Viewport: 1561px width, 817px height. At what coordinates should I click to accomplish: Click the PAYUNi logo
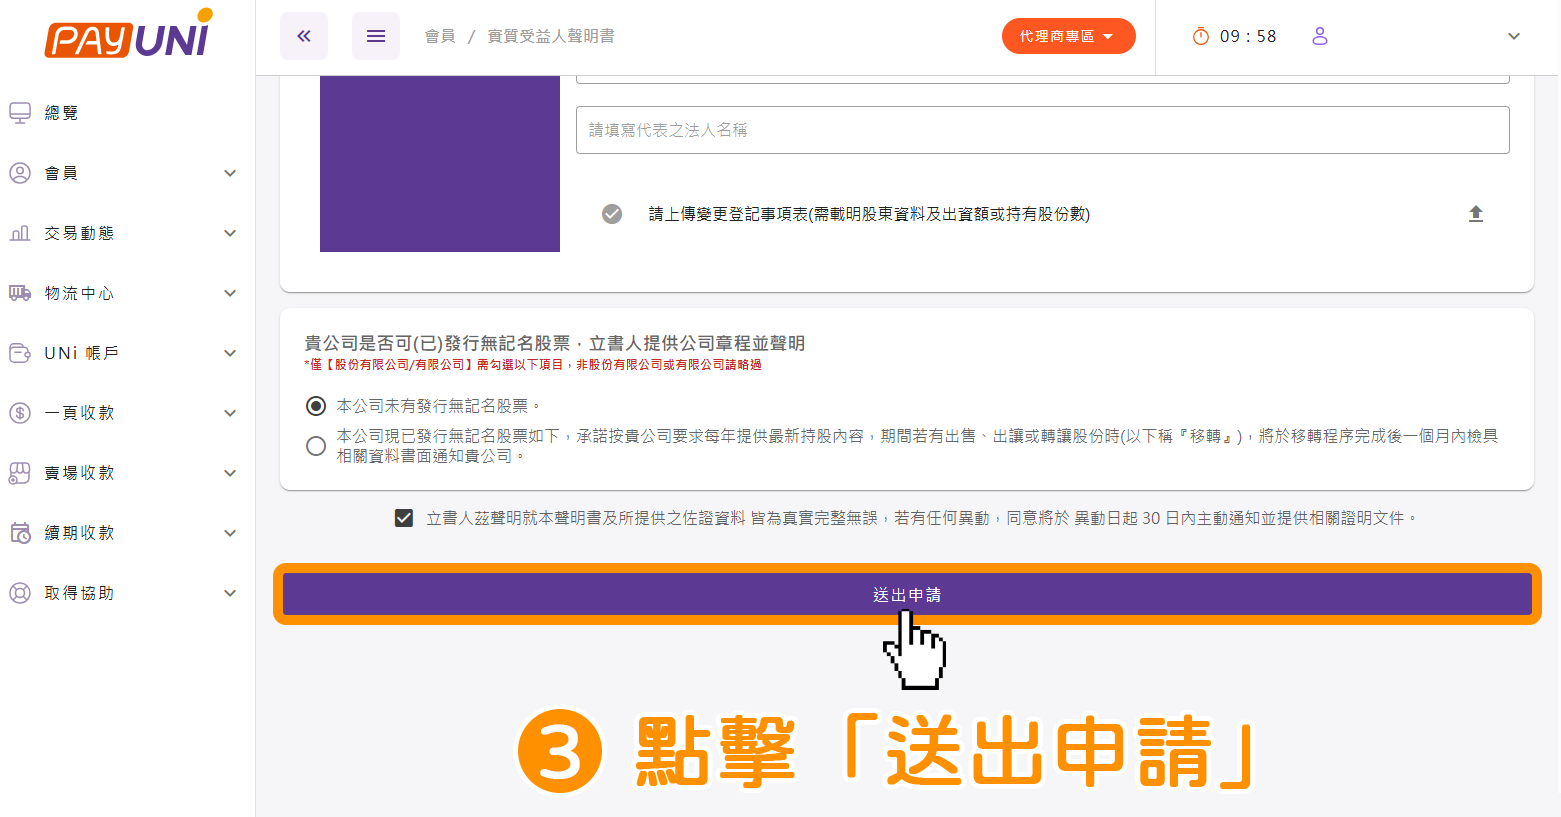point(128,36)
